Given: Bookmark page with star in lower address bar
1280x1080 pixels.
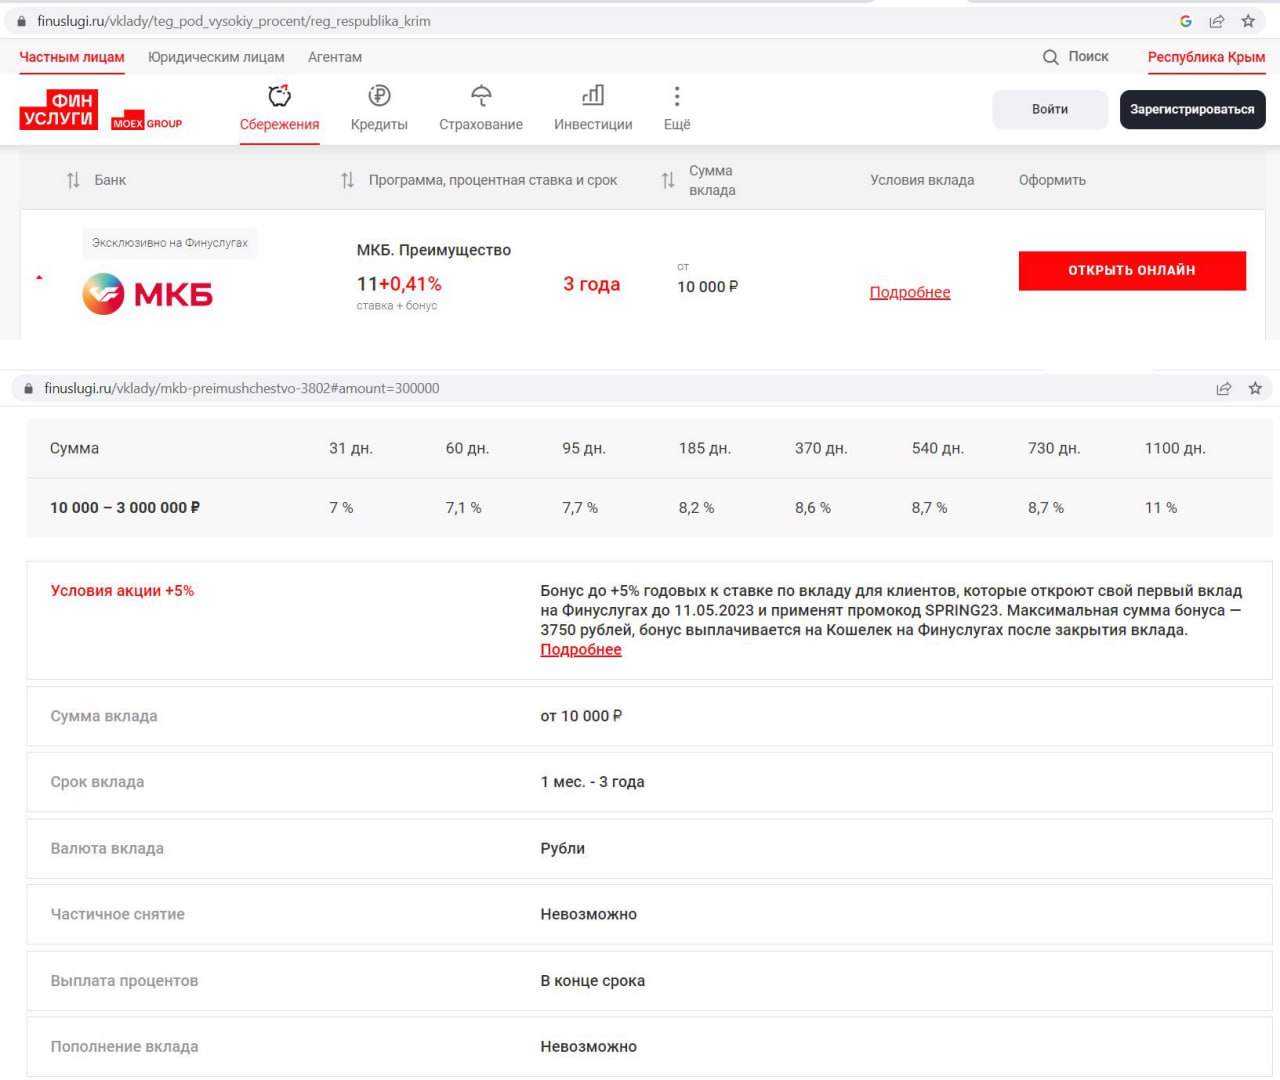Looking at the screenshot, I should (x=1255, y=388).
